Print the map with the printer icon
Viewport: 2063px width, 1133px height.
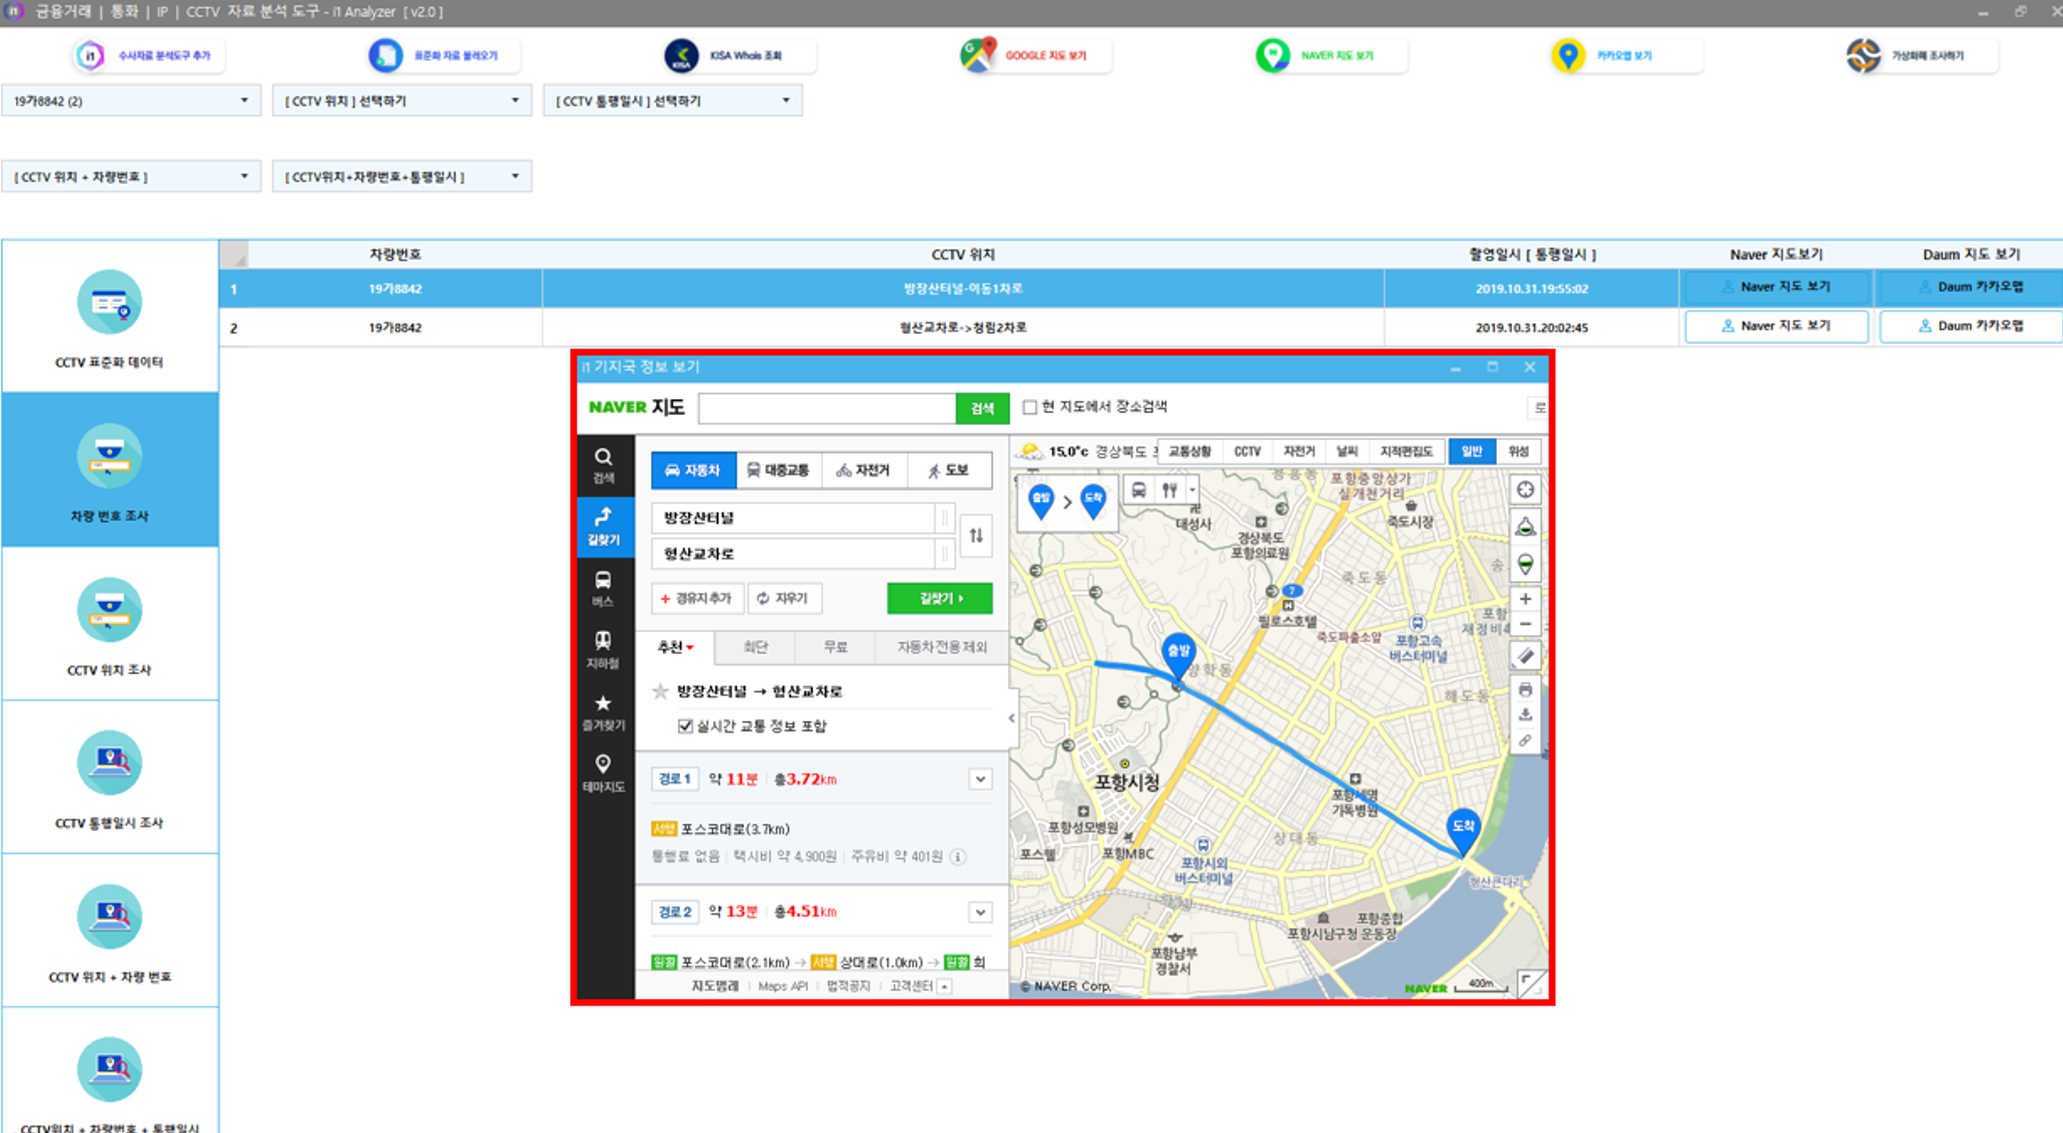pos(1525,690)
